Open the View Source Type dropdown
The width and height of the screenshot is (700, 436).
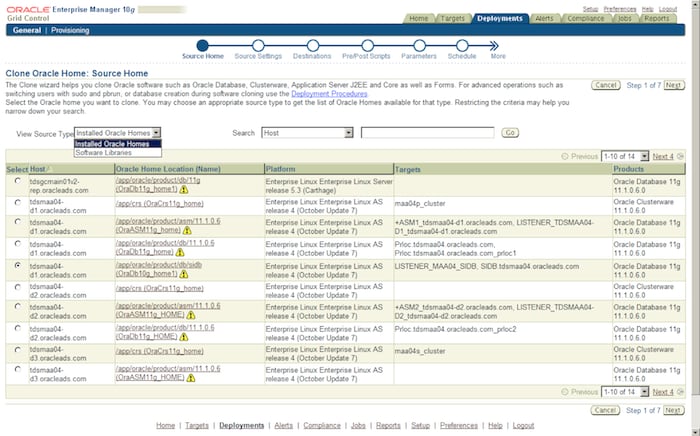117,133
